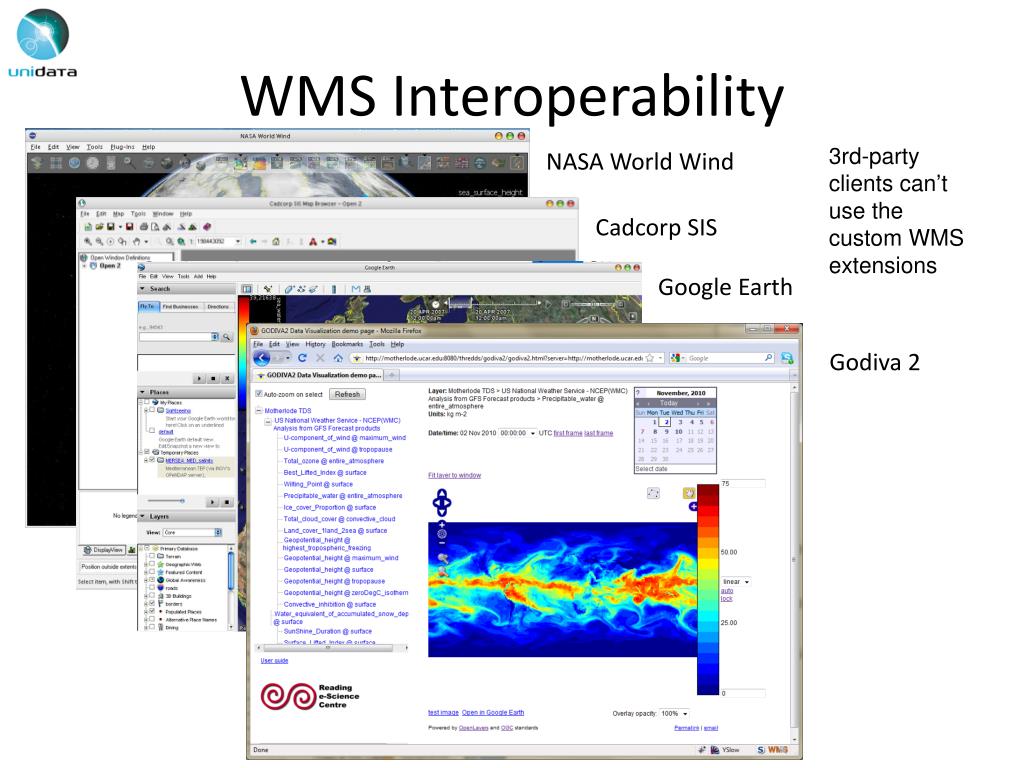This screenshot has width=1024, height=768.
Task: Click the User guide link
Action: (x=274, y=660)
